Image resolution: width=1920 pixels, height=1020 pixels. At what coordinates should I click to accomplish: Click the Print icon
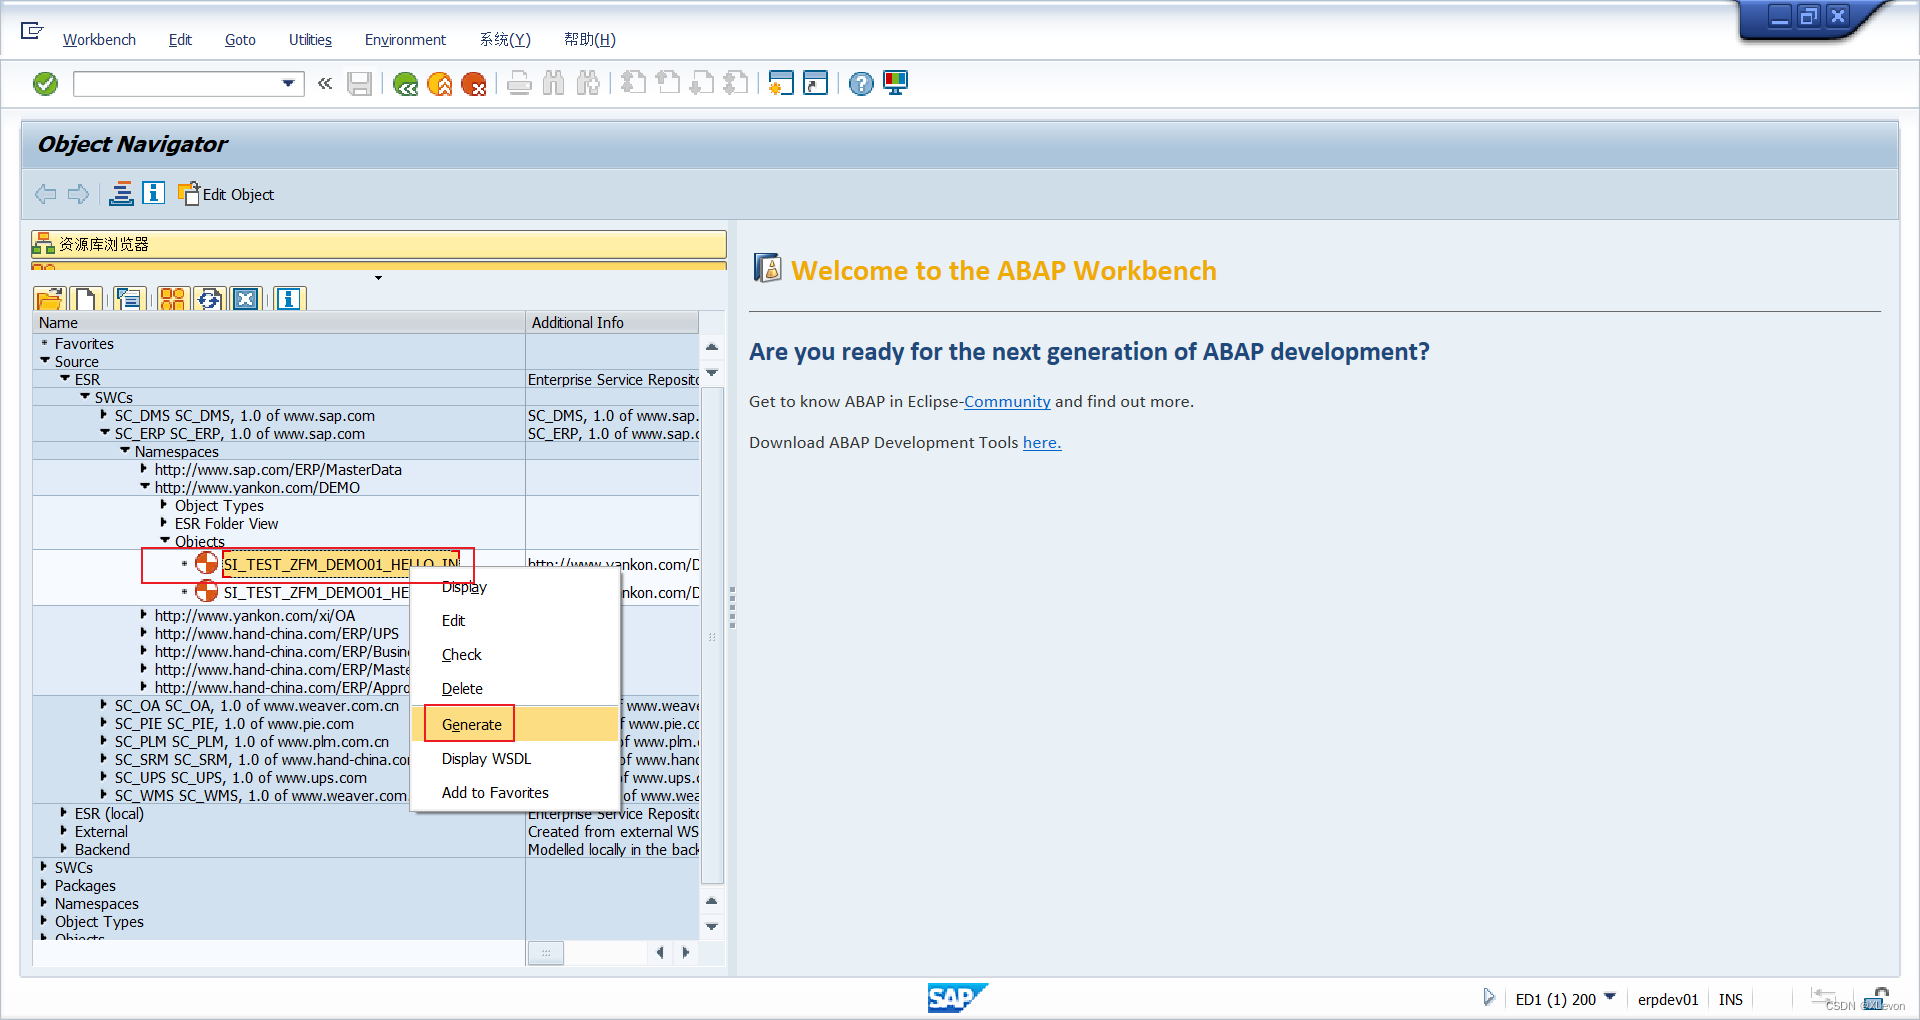(x=519, y=84)
